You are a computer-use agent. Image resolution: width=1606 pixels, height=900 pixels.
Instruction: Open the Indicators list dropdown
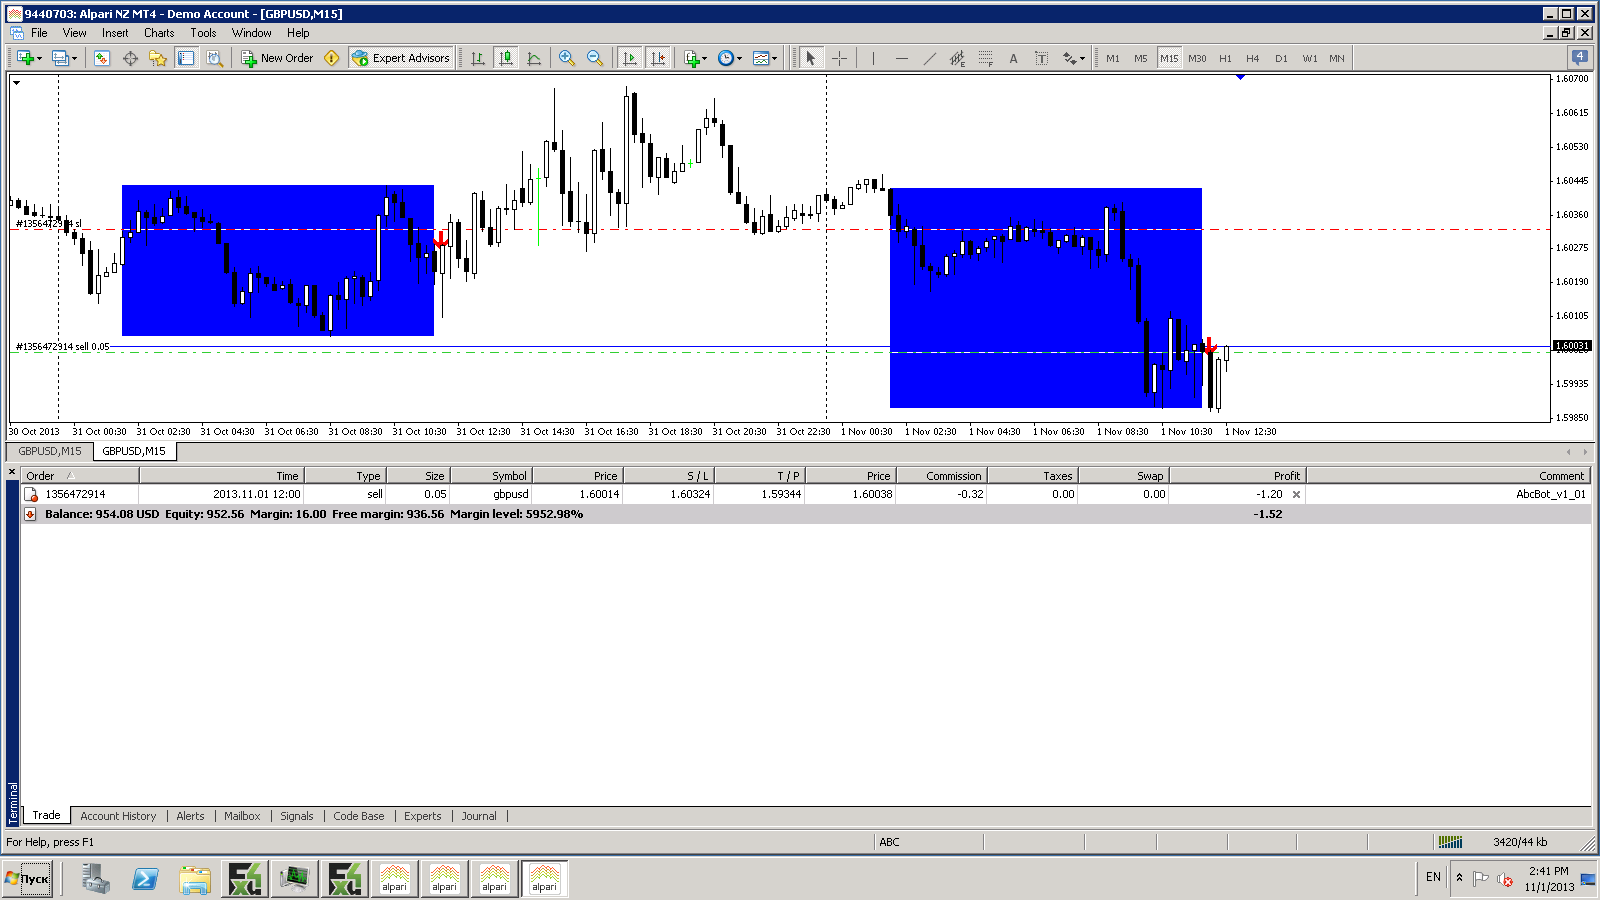pos(695,58)
